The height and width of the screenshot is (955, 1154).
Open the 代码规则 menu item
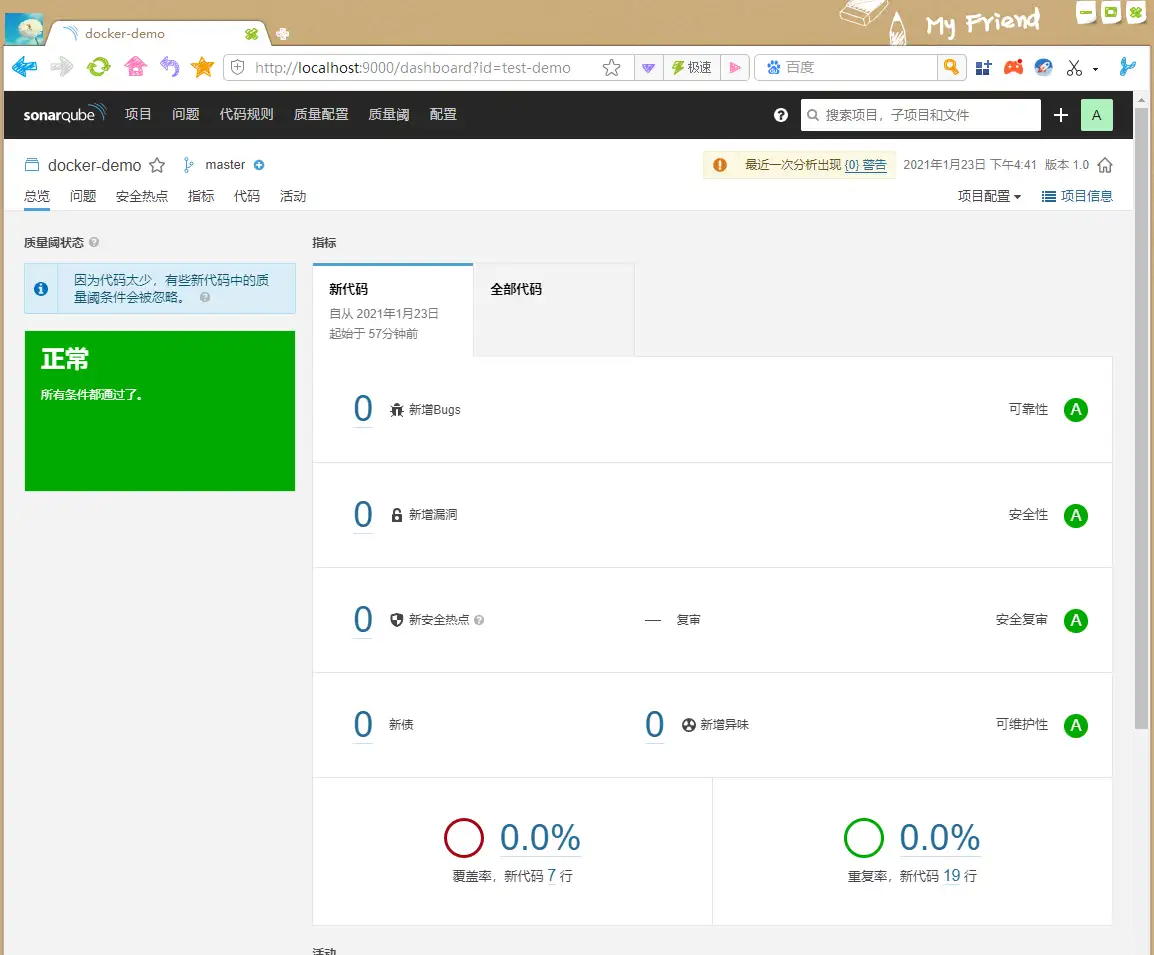click(246, 115)
